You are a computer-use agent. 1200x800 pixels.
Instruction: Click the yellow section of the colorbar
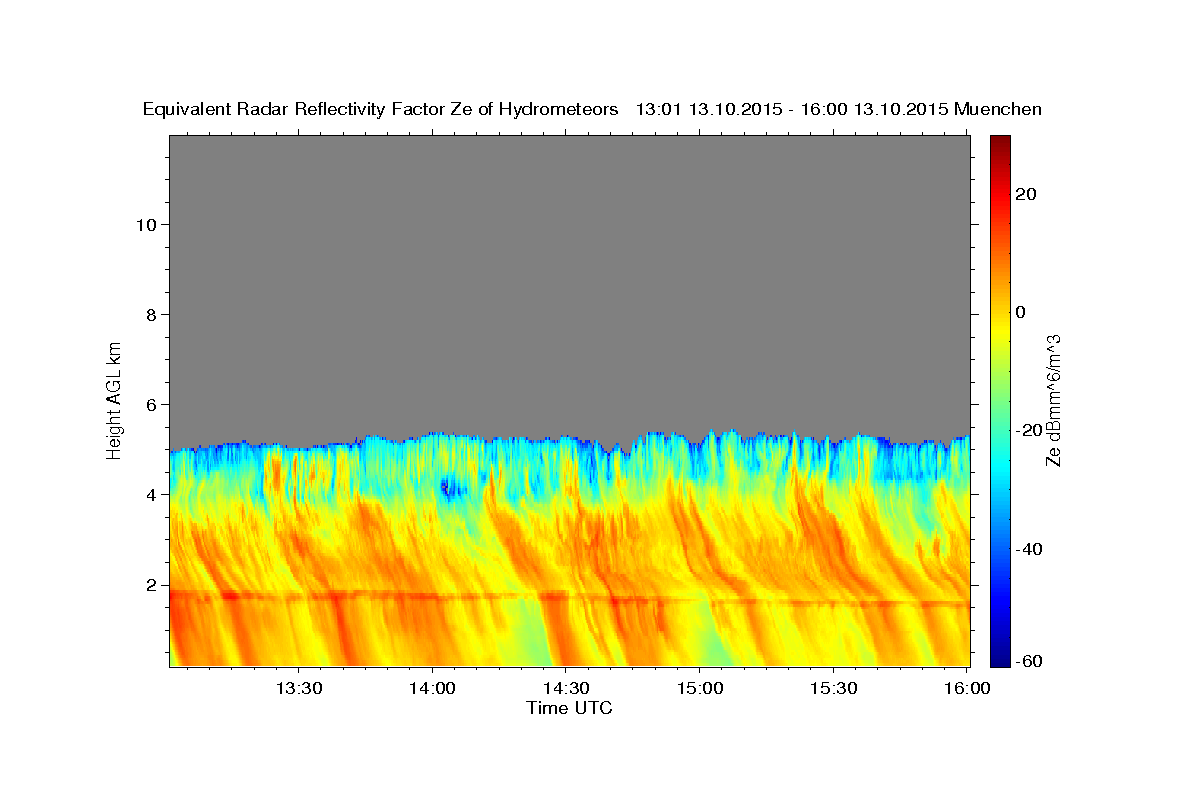pos(1000,330)
